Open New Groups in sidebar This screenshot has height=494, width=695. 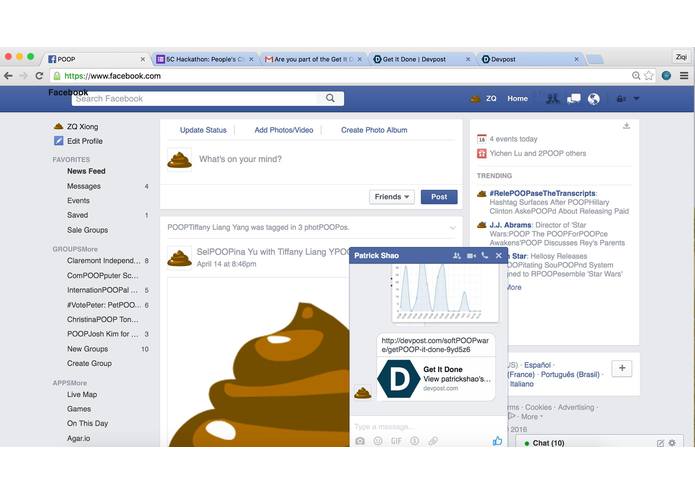click(87, 349)
